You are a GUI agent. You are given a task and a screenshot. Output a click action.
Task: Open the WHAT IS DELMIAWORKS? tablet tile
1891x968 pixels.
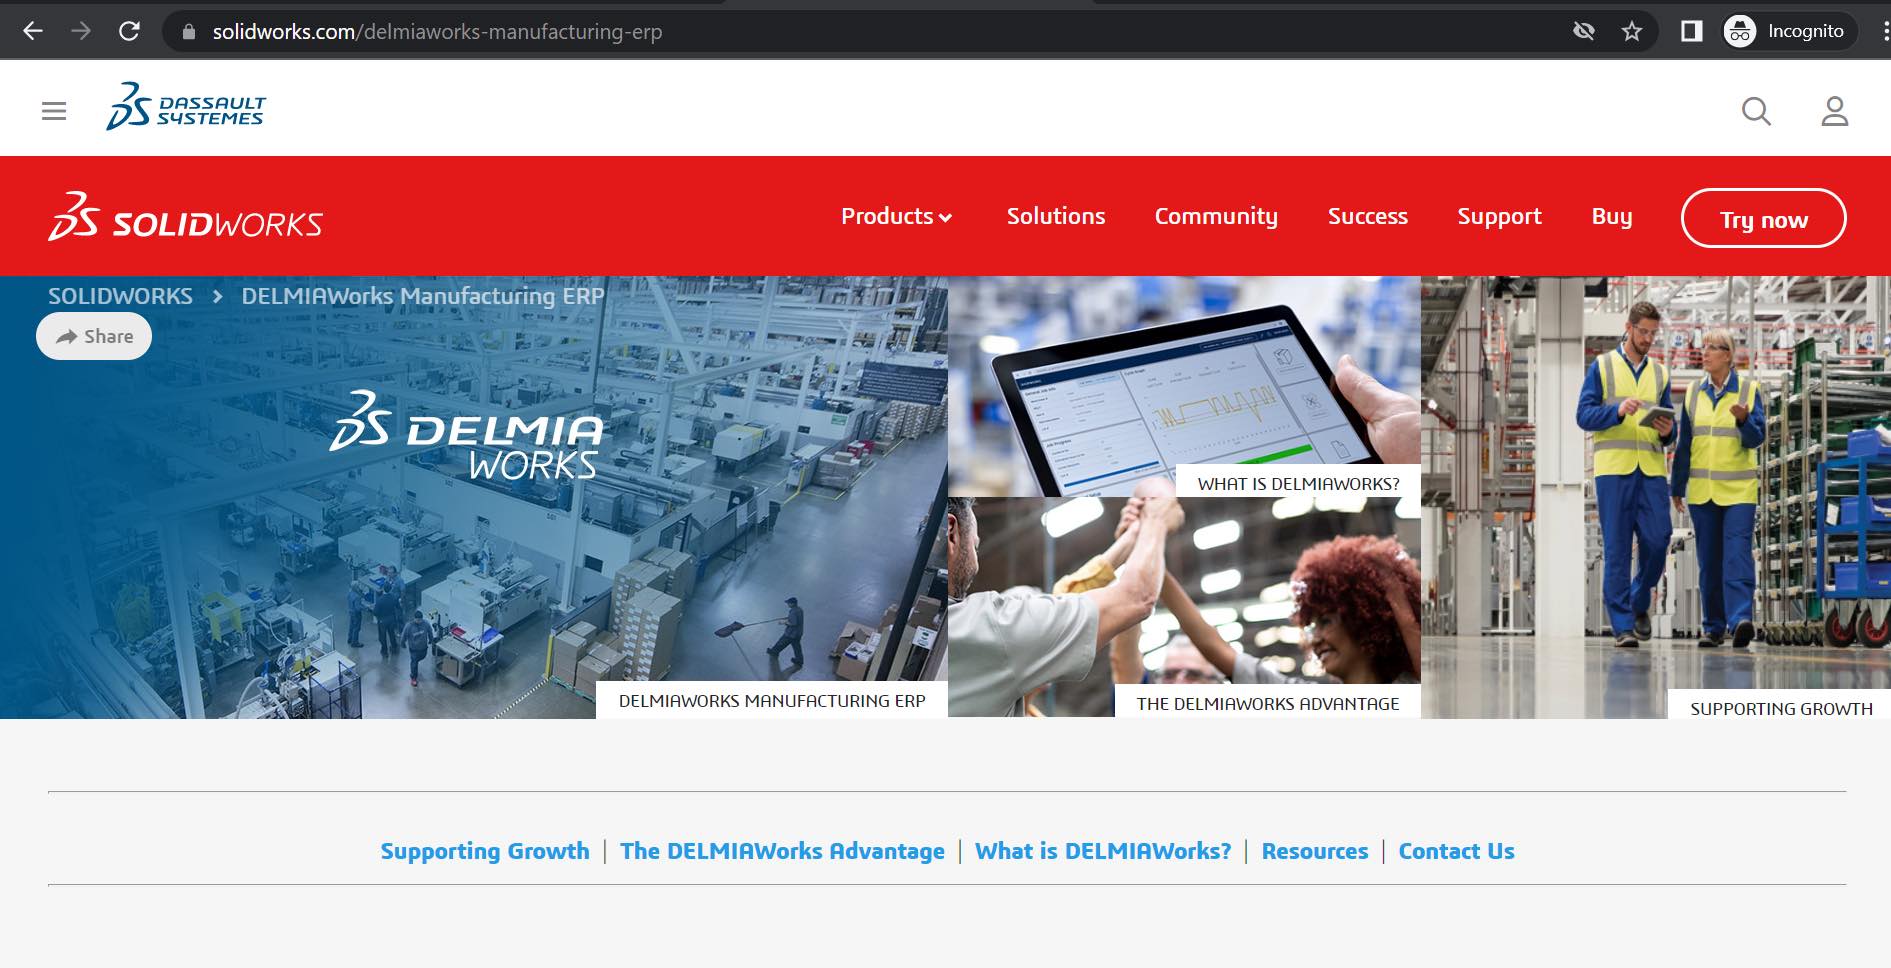[x=1184, y=386]
